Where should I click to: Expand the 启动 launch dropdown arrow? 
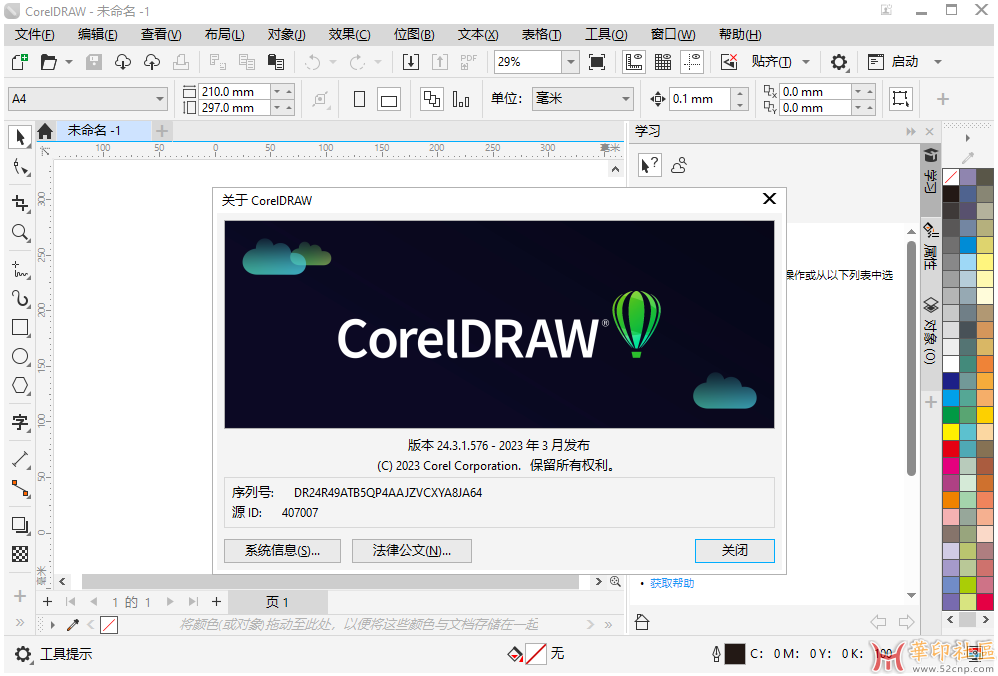938,62
